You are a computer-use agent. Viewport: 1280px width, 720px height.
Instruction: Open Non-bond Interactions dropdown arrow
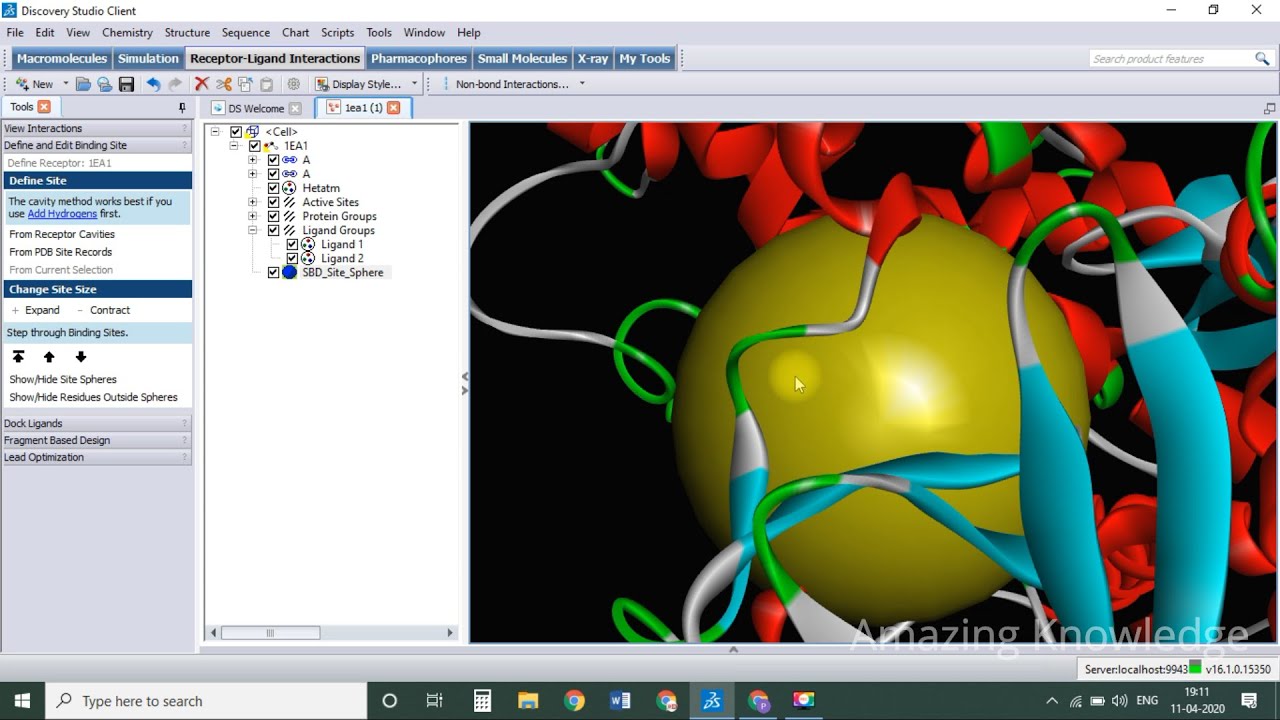coord(582,84)
